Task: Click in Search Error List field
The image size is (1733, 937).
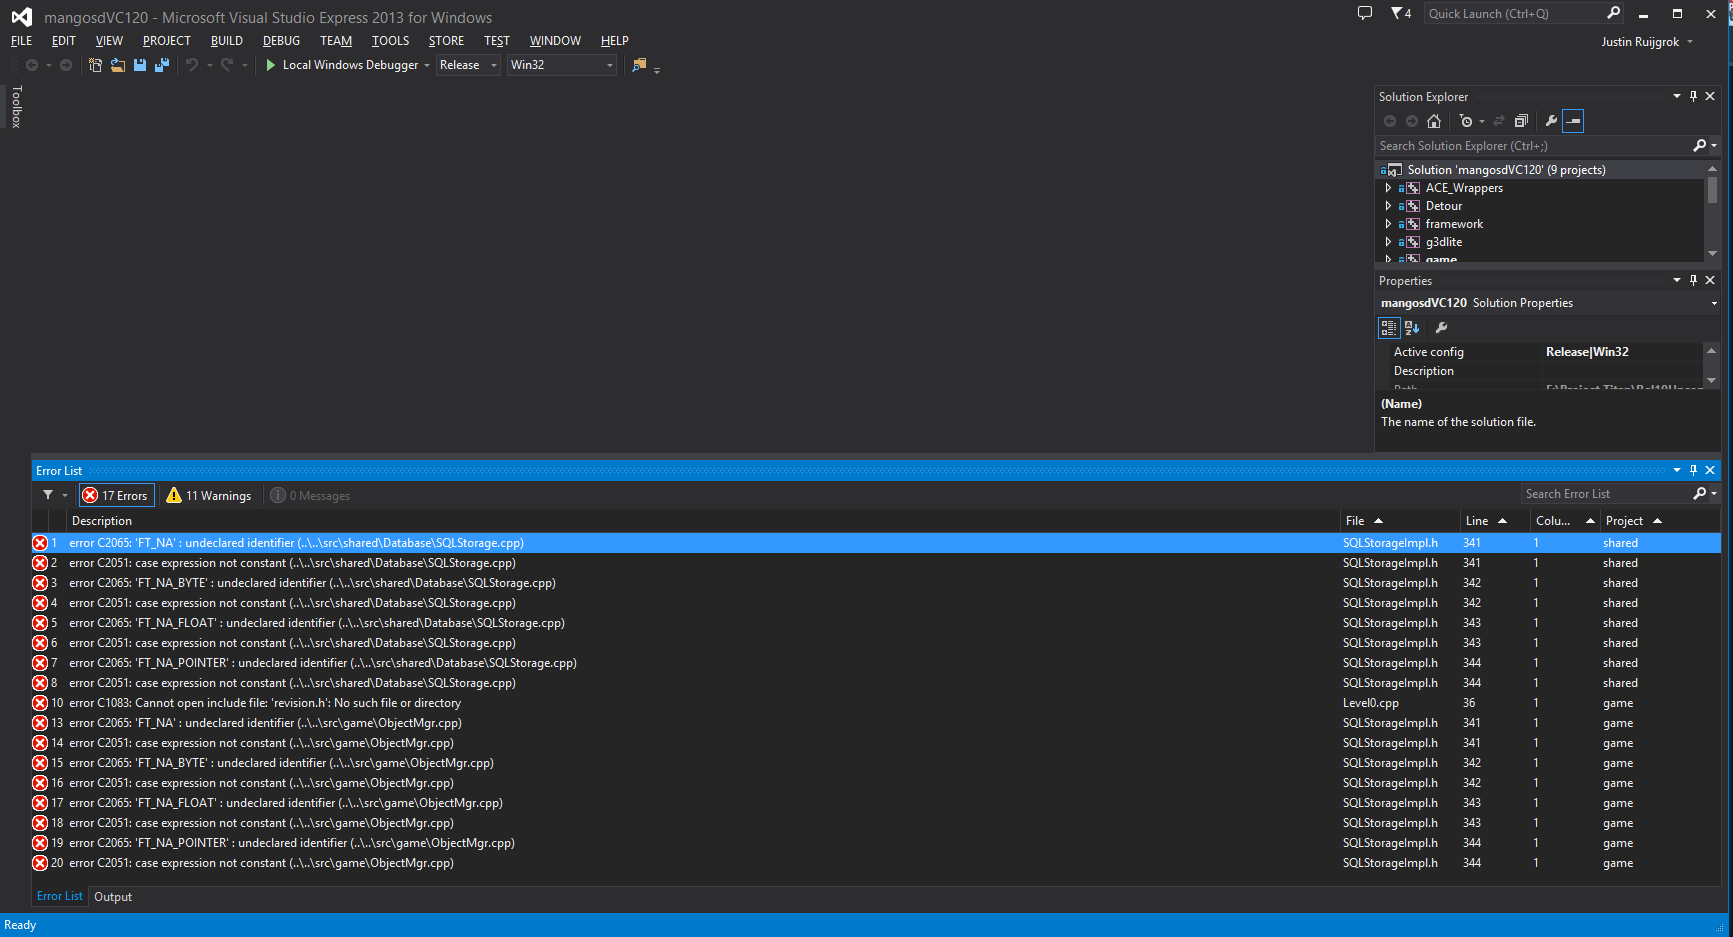Action: tap(1606, 494)
